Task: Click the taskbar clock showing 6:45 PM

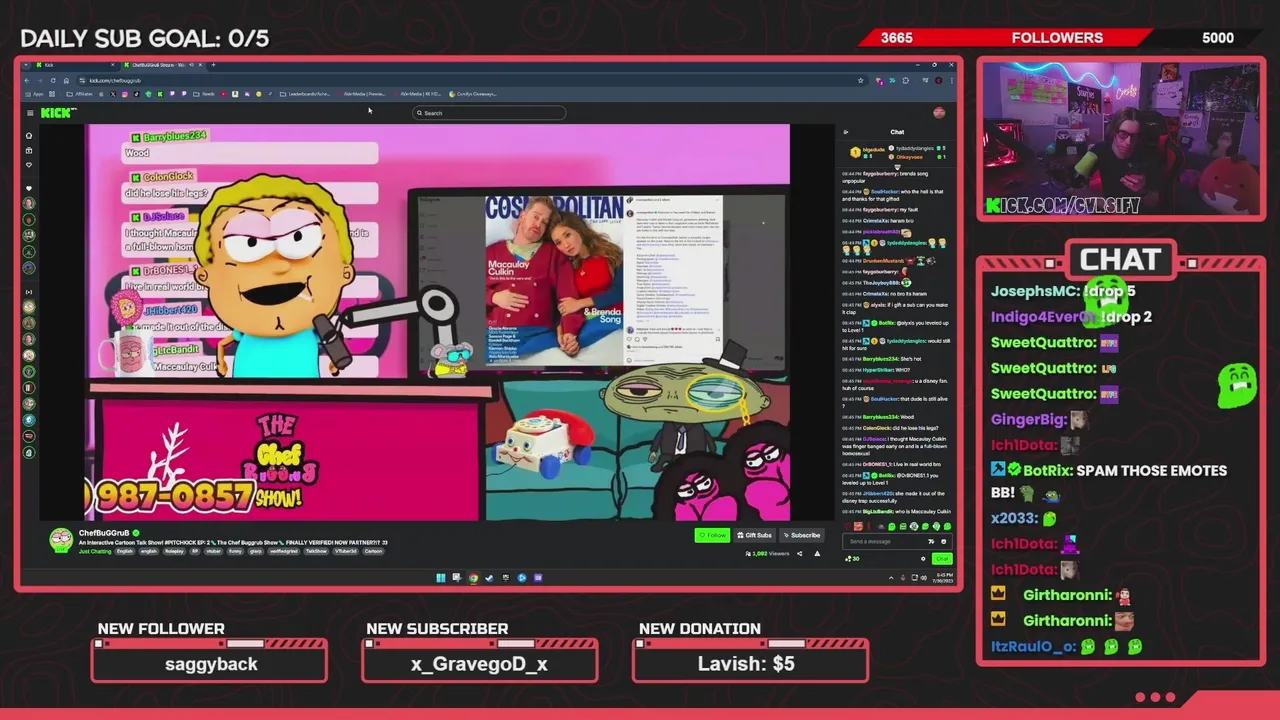Action: click(943, 578)
